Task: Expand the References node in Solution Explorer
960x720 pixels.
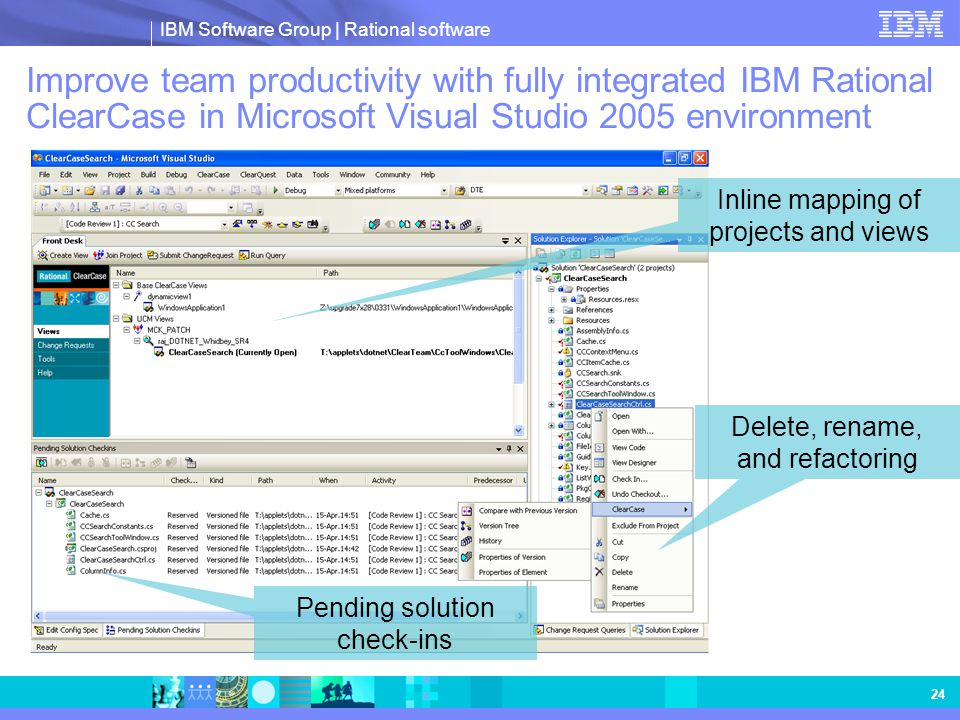Action: (x=551, y=310)
